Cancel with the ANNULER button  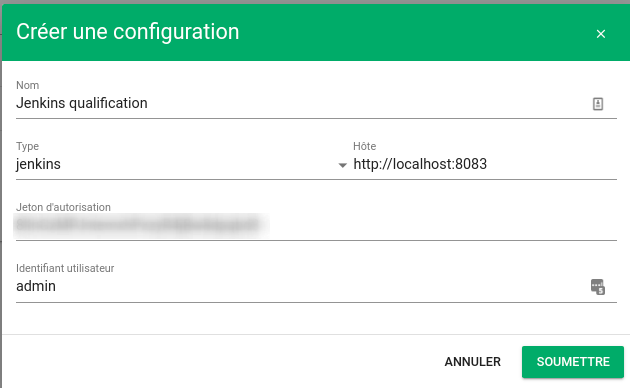point(472,362)
